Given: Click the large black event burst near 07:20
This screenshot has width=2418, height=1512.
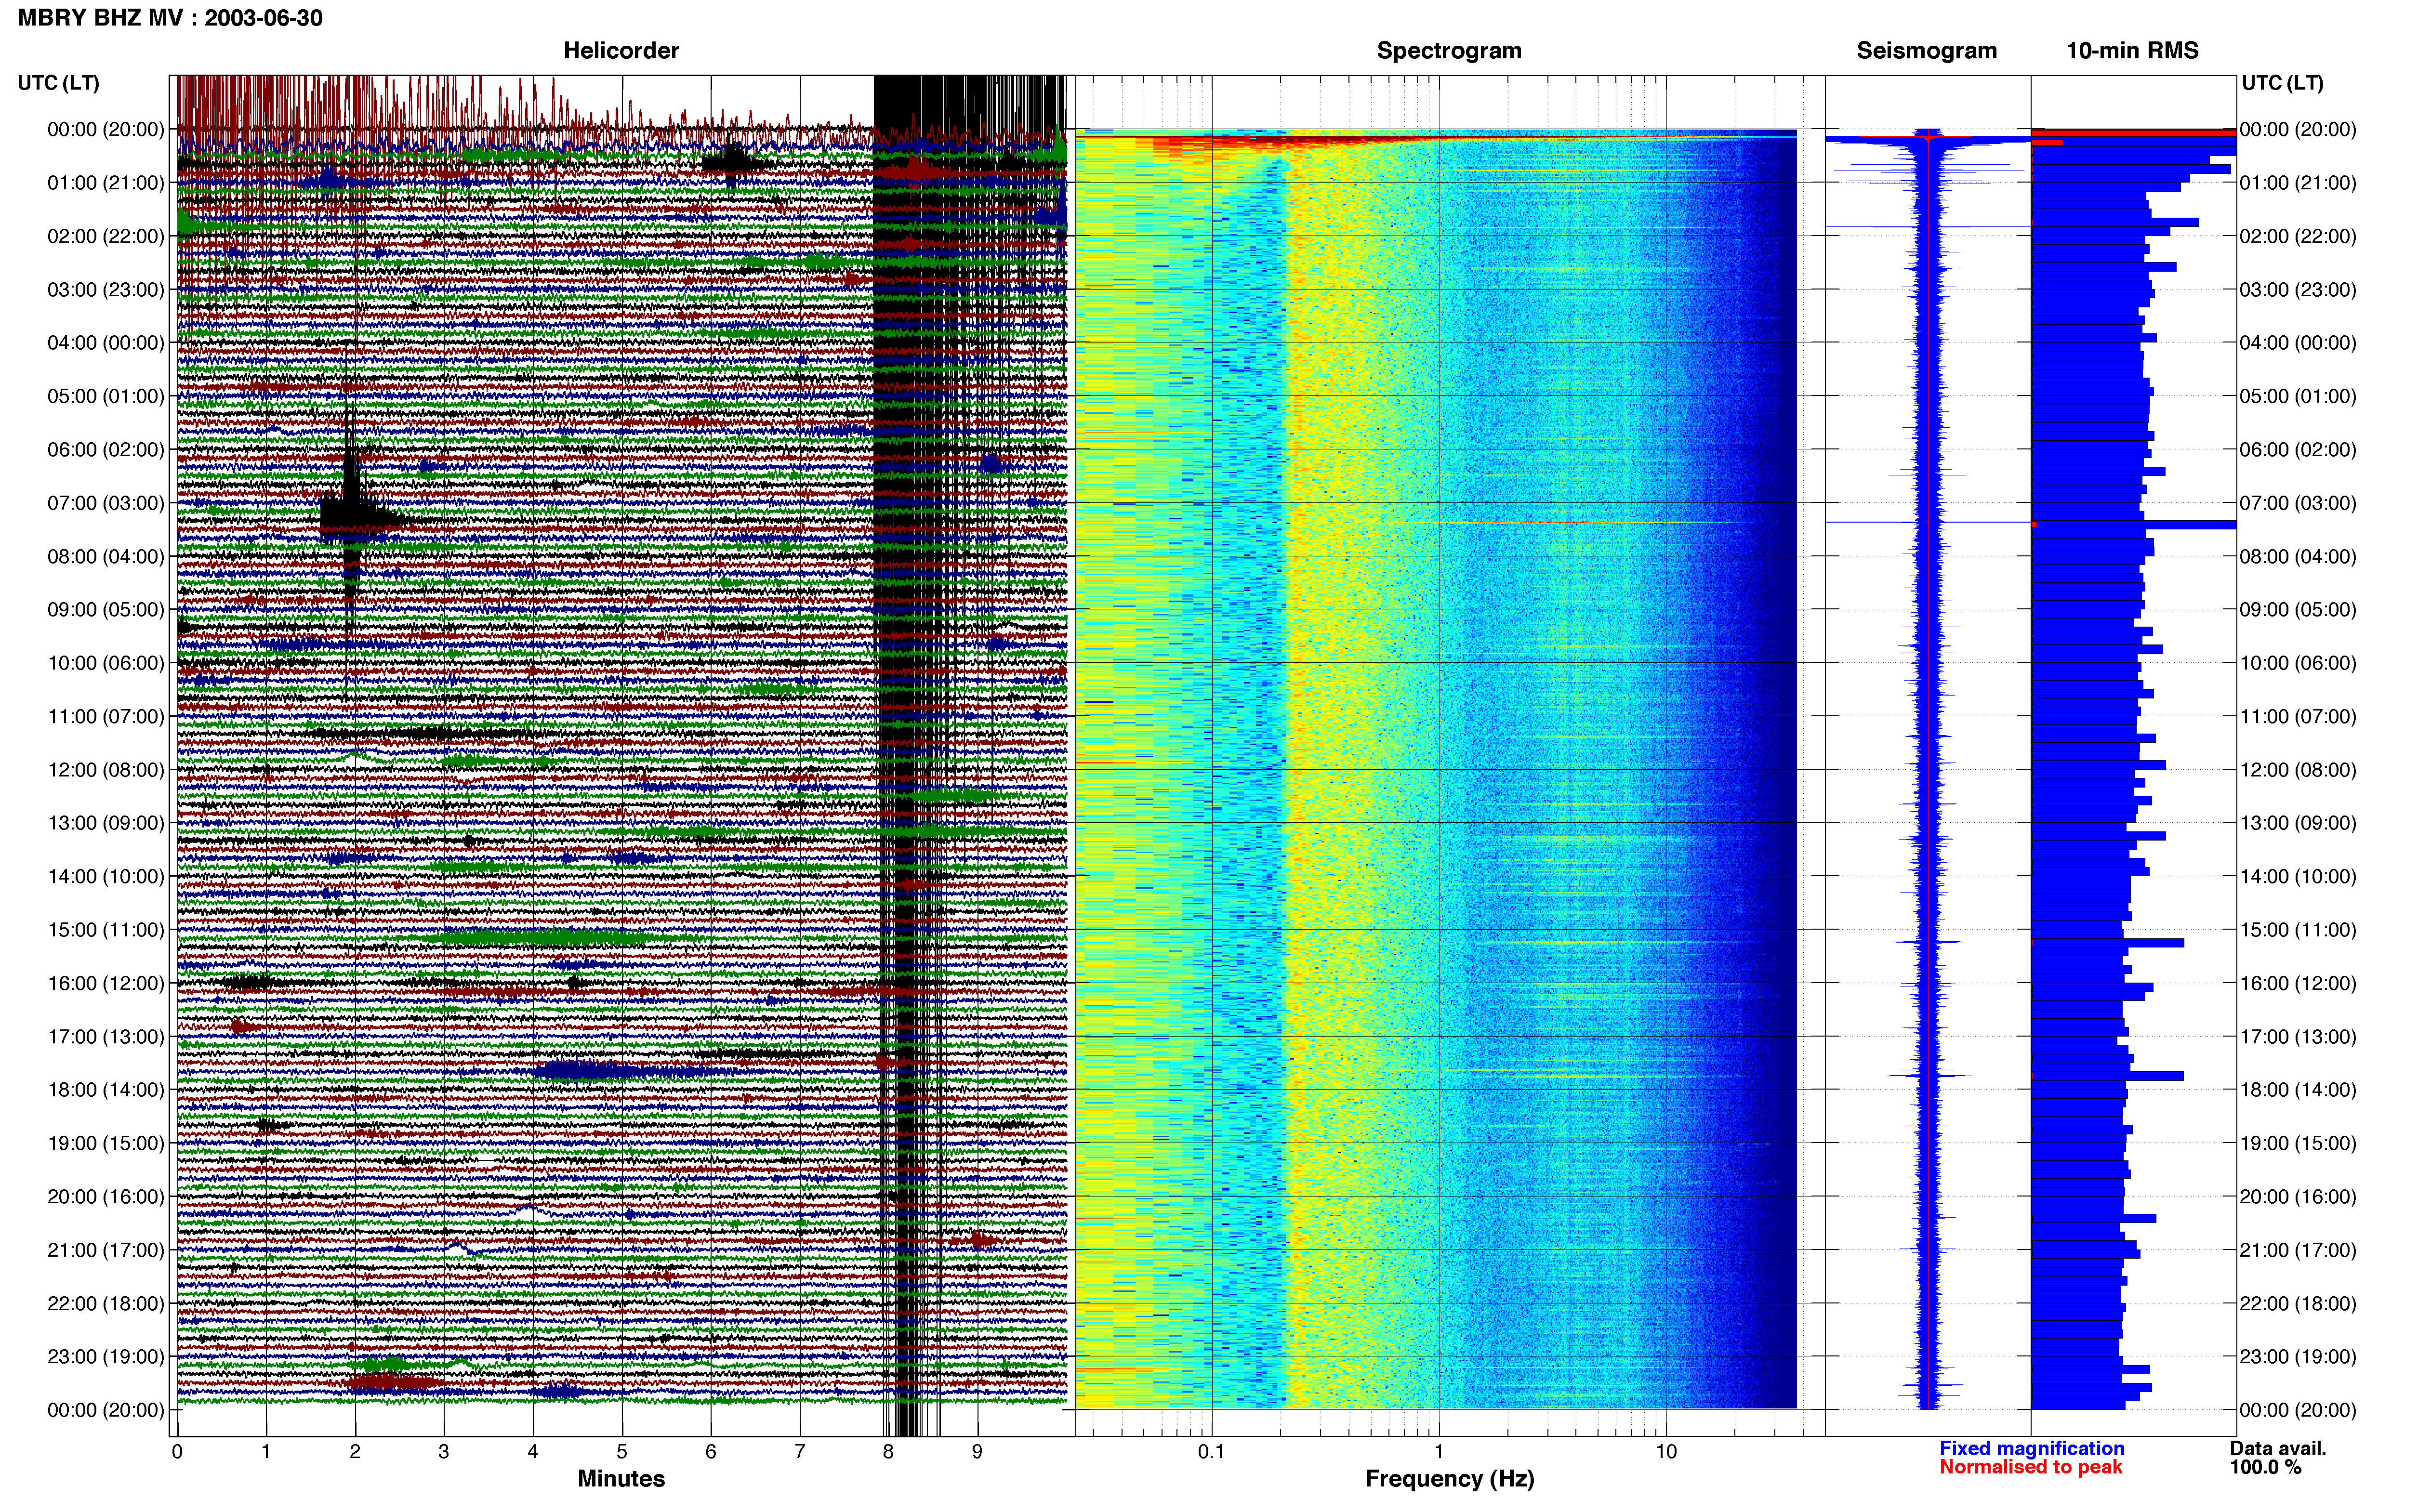Looking at the screenshot, I should point(352,517).
